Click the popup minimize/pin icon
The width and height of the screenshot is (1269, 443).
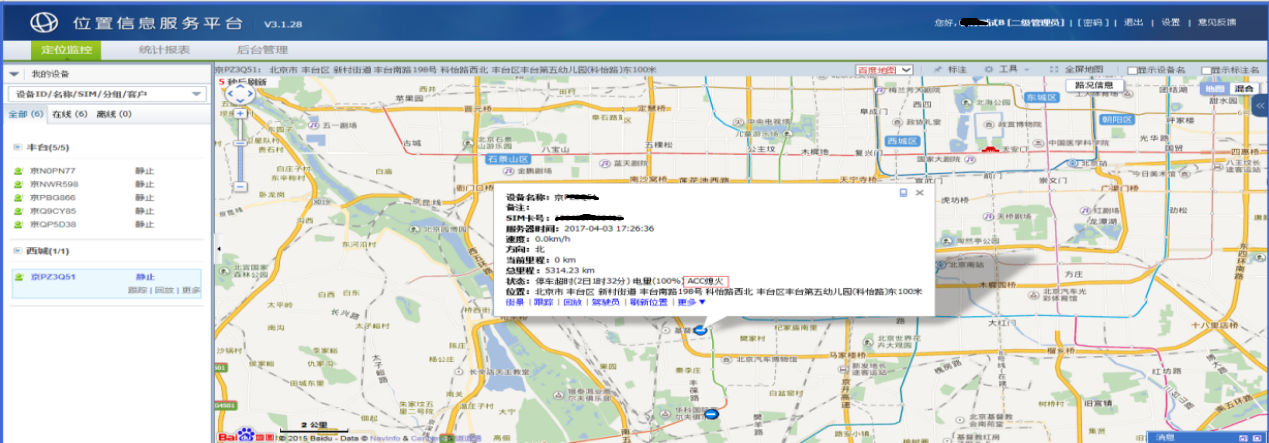(x=903, y=191)
